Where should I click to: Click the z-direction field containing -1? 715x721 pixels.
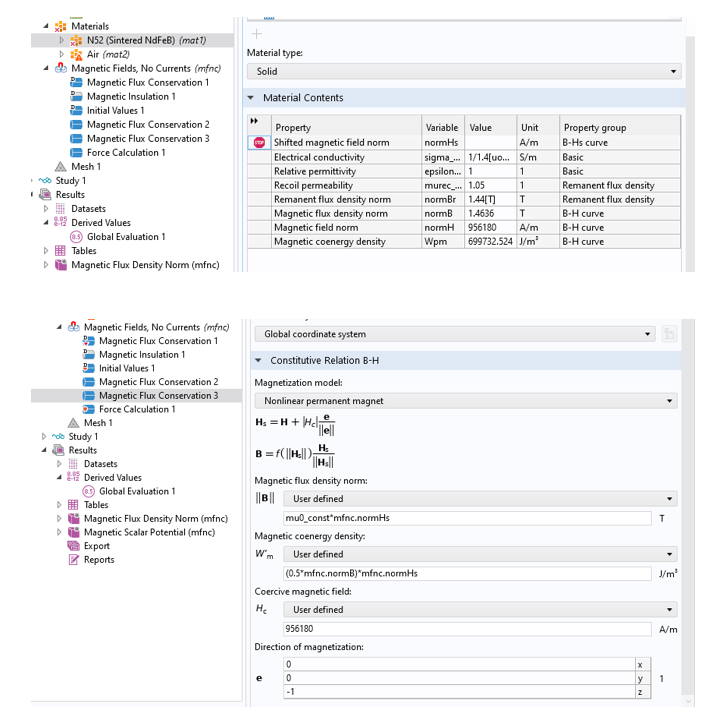[x=459, y=692]
